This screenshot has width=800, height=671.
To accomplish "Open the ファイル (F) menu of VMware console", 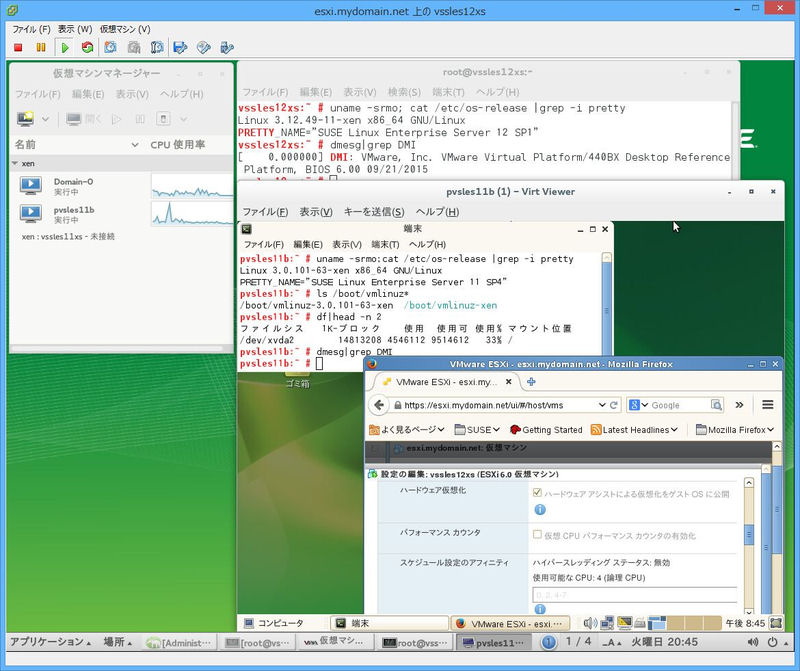I will click(x=31, y=29).
